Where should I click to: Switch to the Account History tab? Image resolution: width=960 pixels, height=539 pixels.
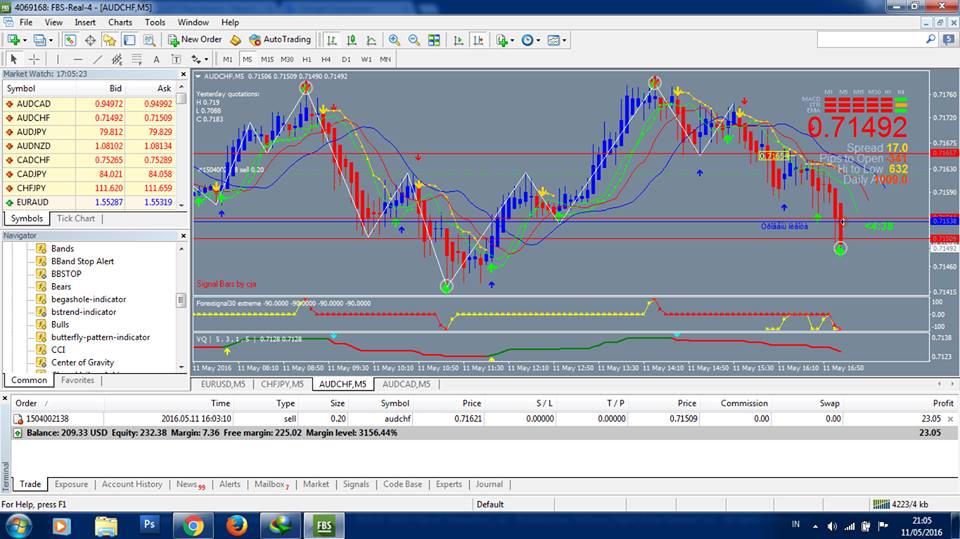click(132, 484)
